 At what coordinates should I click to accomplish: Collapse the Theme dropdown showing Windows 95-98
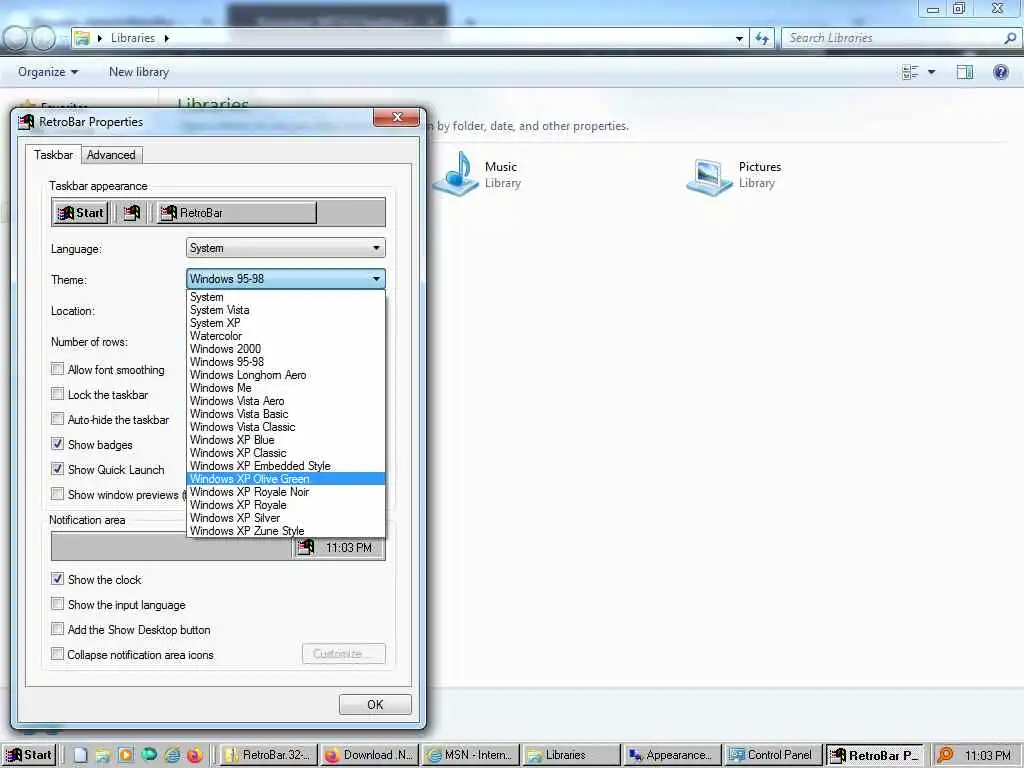point(285,279)
